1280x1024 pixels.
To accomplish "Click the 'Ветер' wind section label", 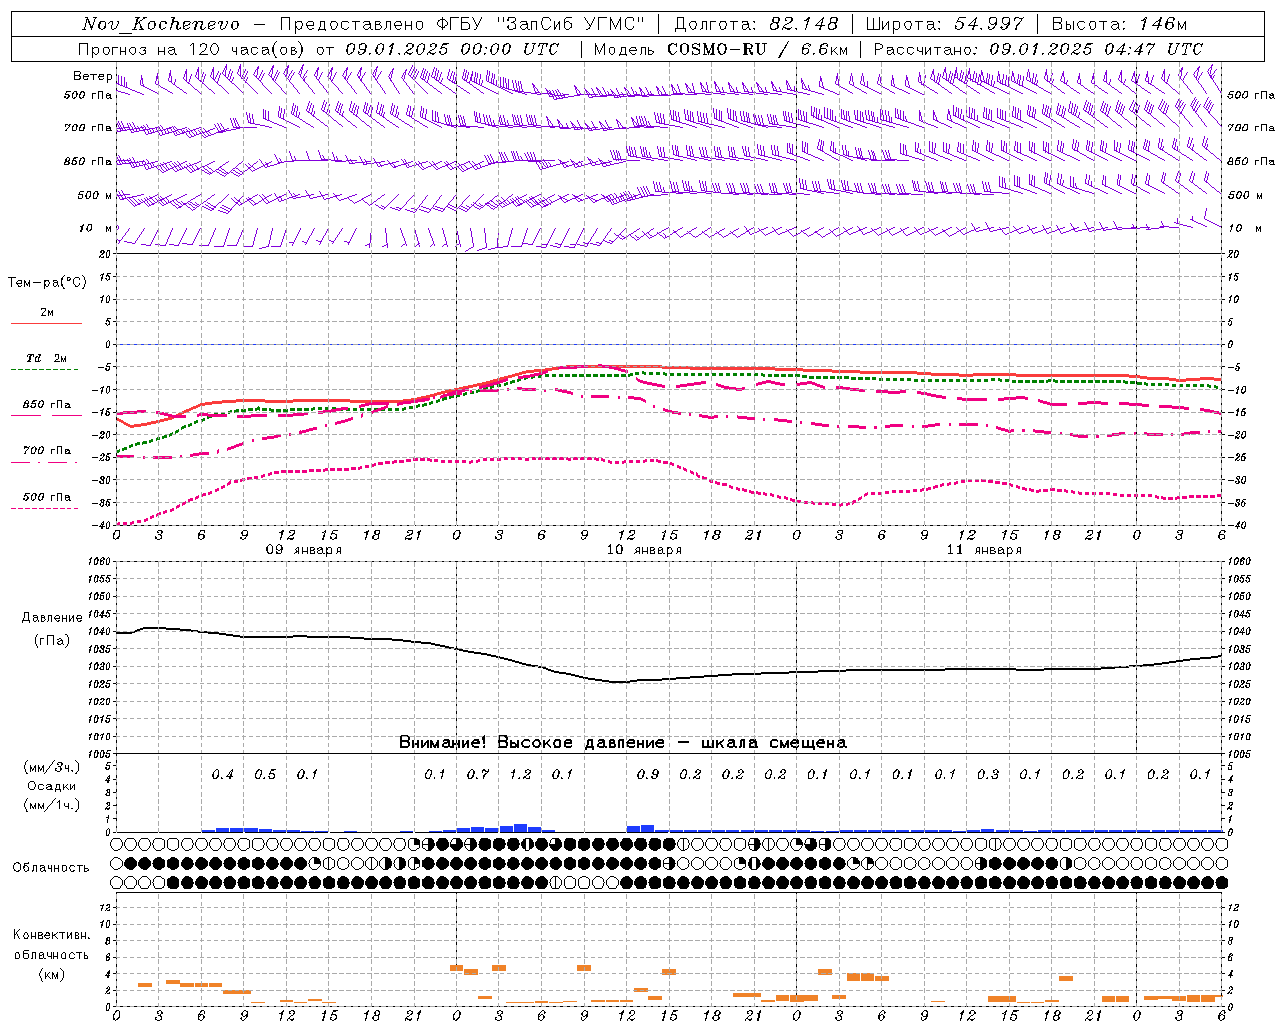I will [x=92, y=76].
